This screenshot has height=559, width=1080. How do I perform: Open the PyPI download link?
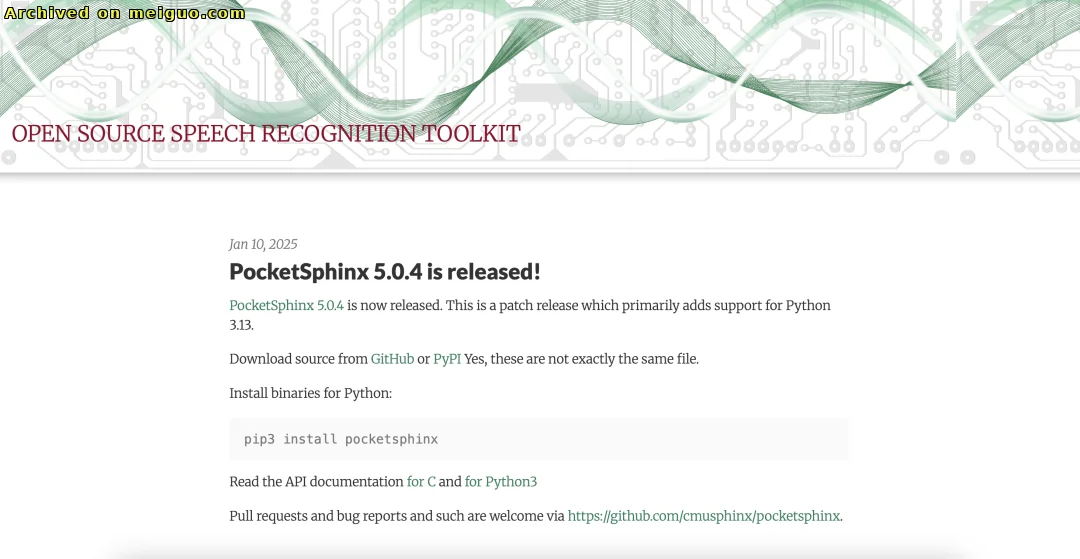[x=447, y=359]
